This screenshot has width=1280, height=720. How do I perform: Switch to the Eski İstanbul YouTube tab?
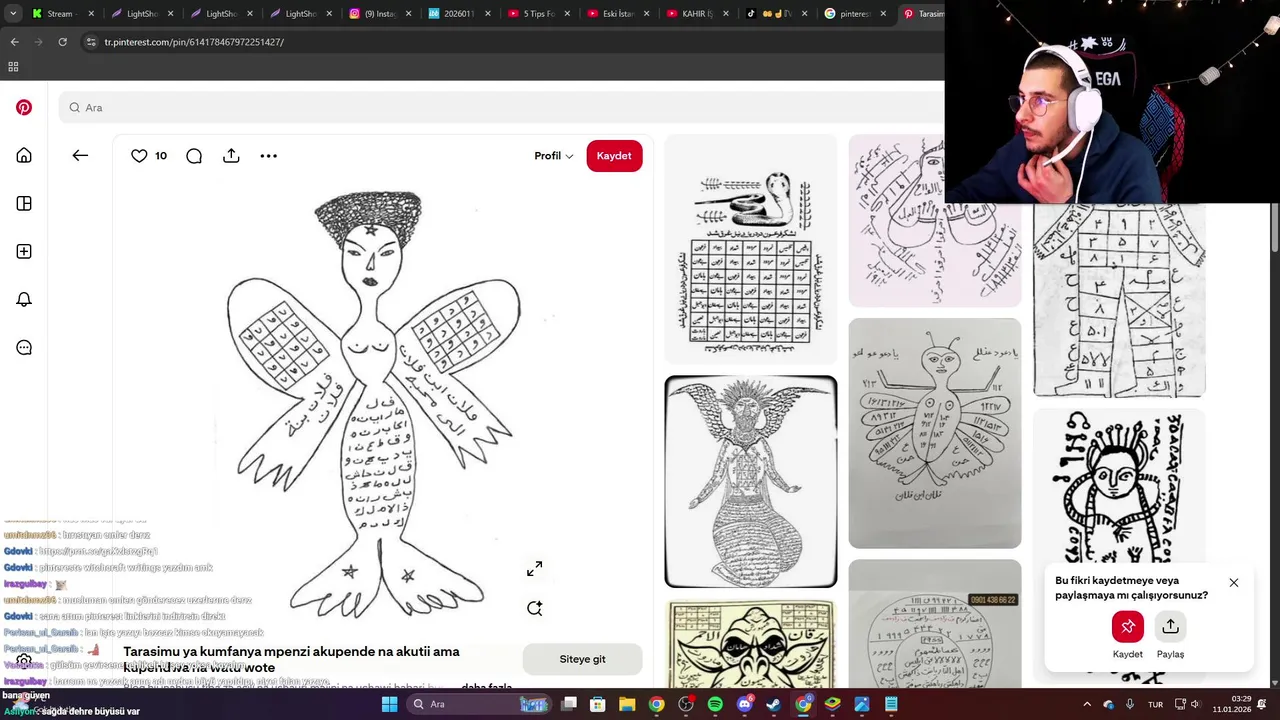[x=618, y=14]
